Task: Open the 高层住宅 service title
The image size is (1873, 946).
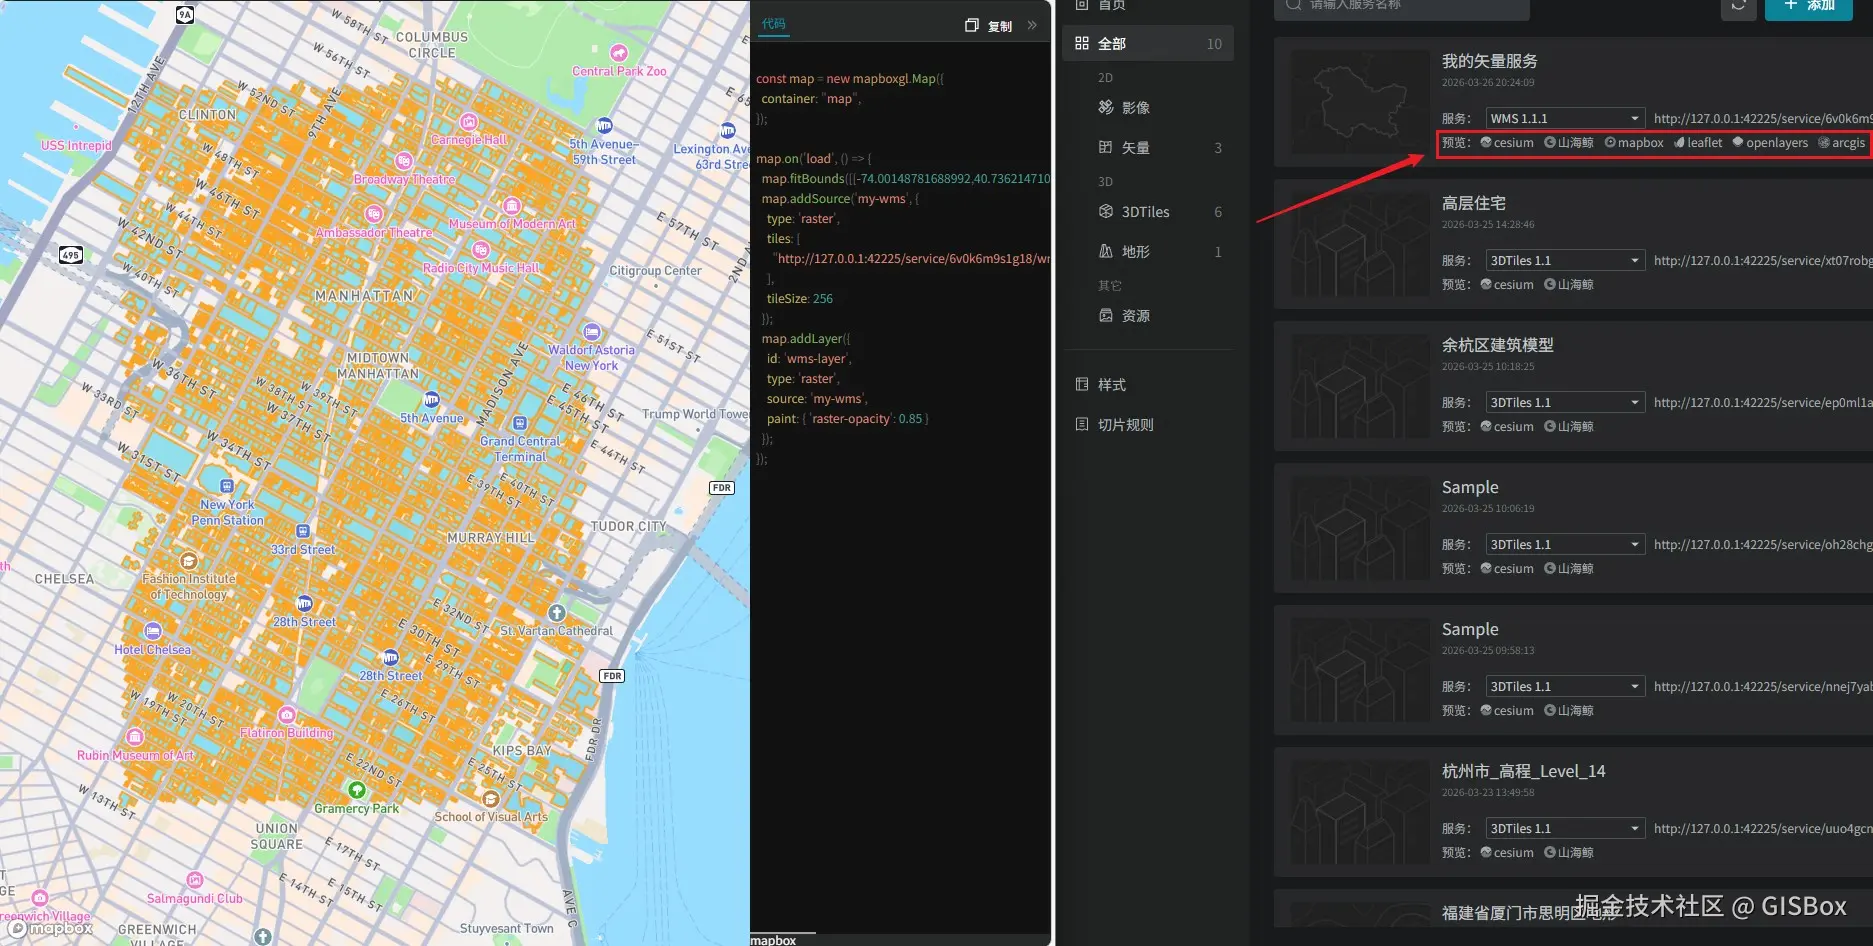Action: tap(1474, 203)
